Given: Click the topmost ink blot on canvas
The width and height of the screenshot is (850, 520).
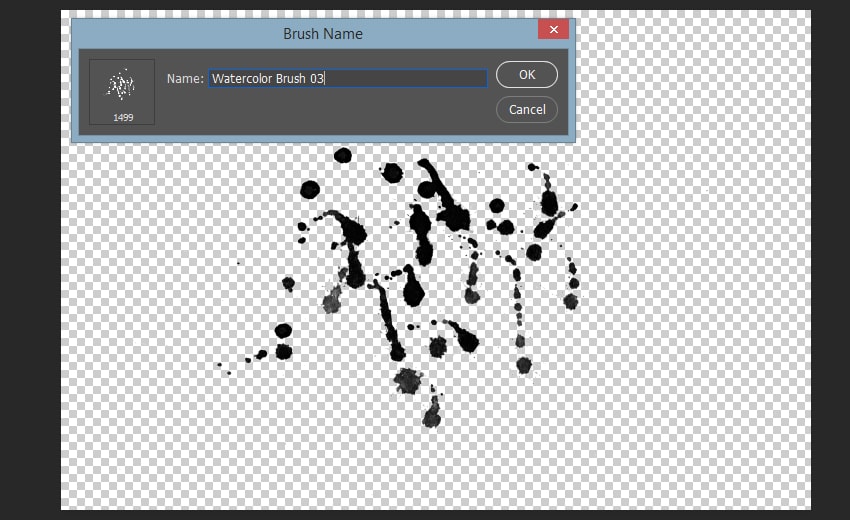Looking at the screenshot, I should [x=343, y=155].
